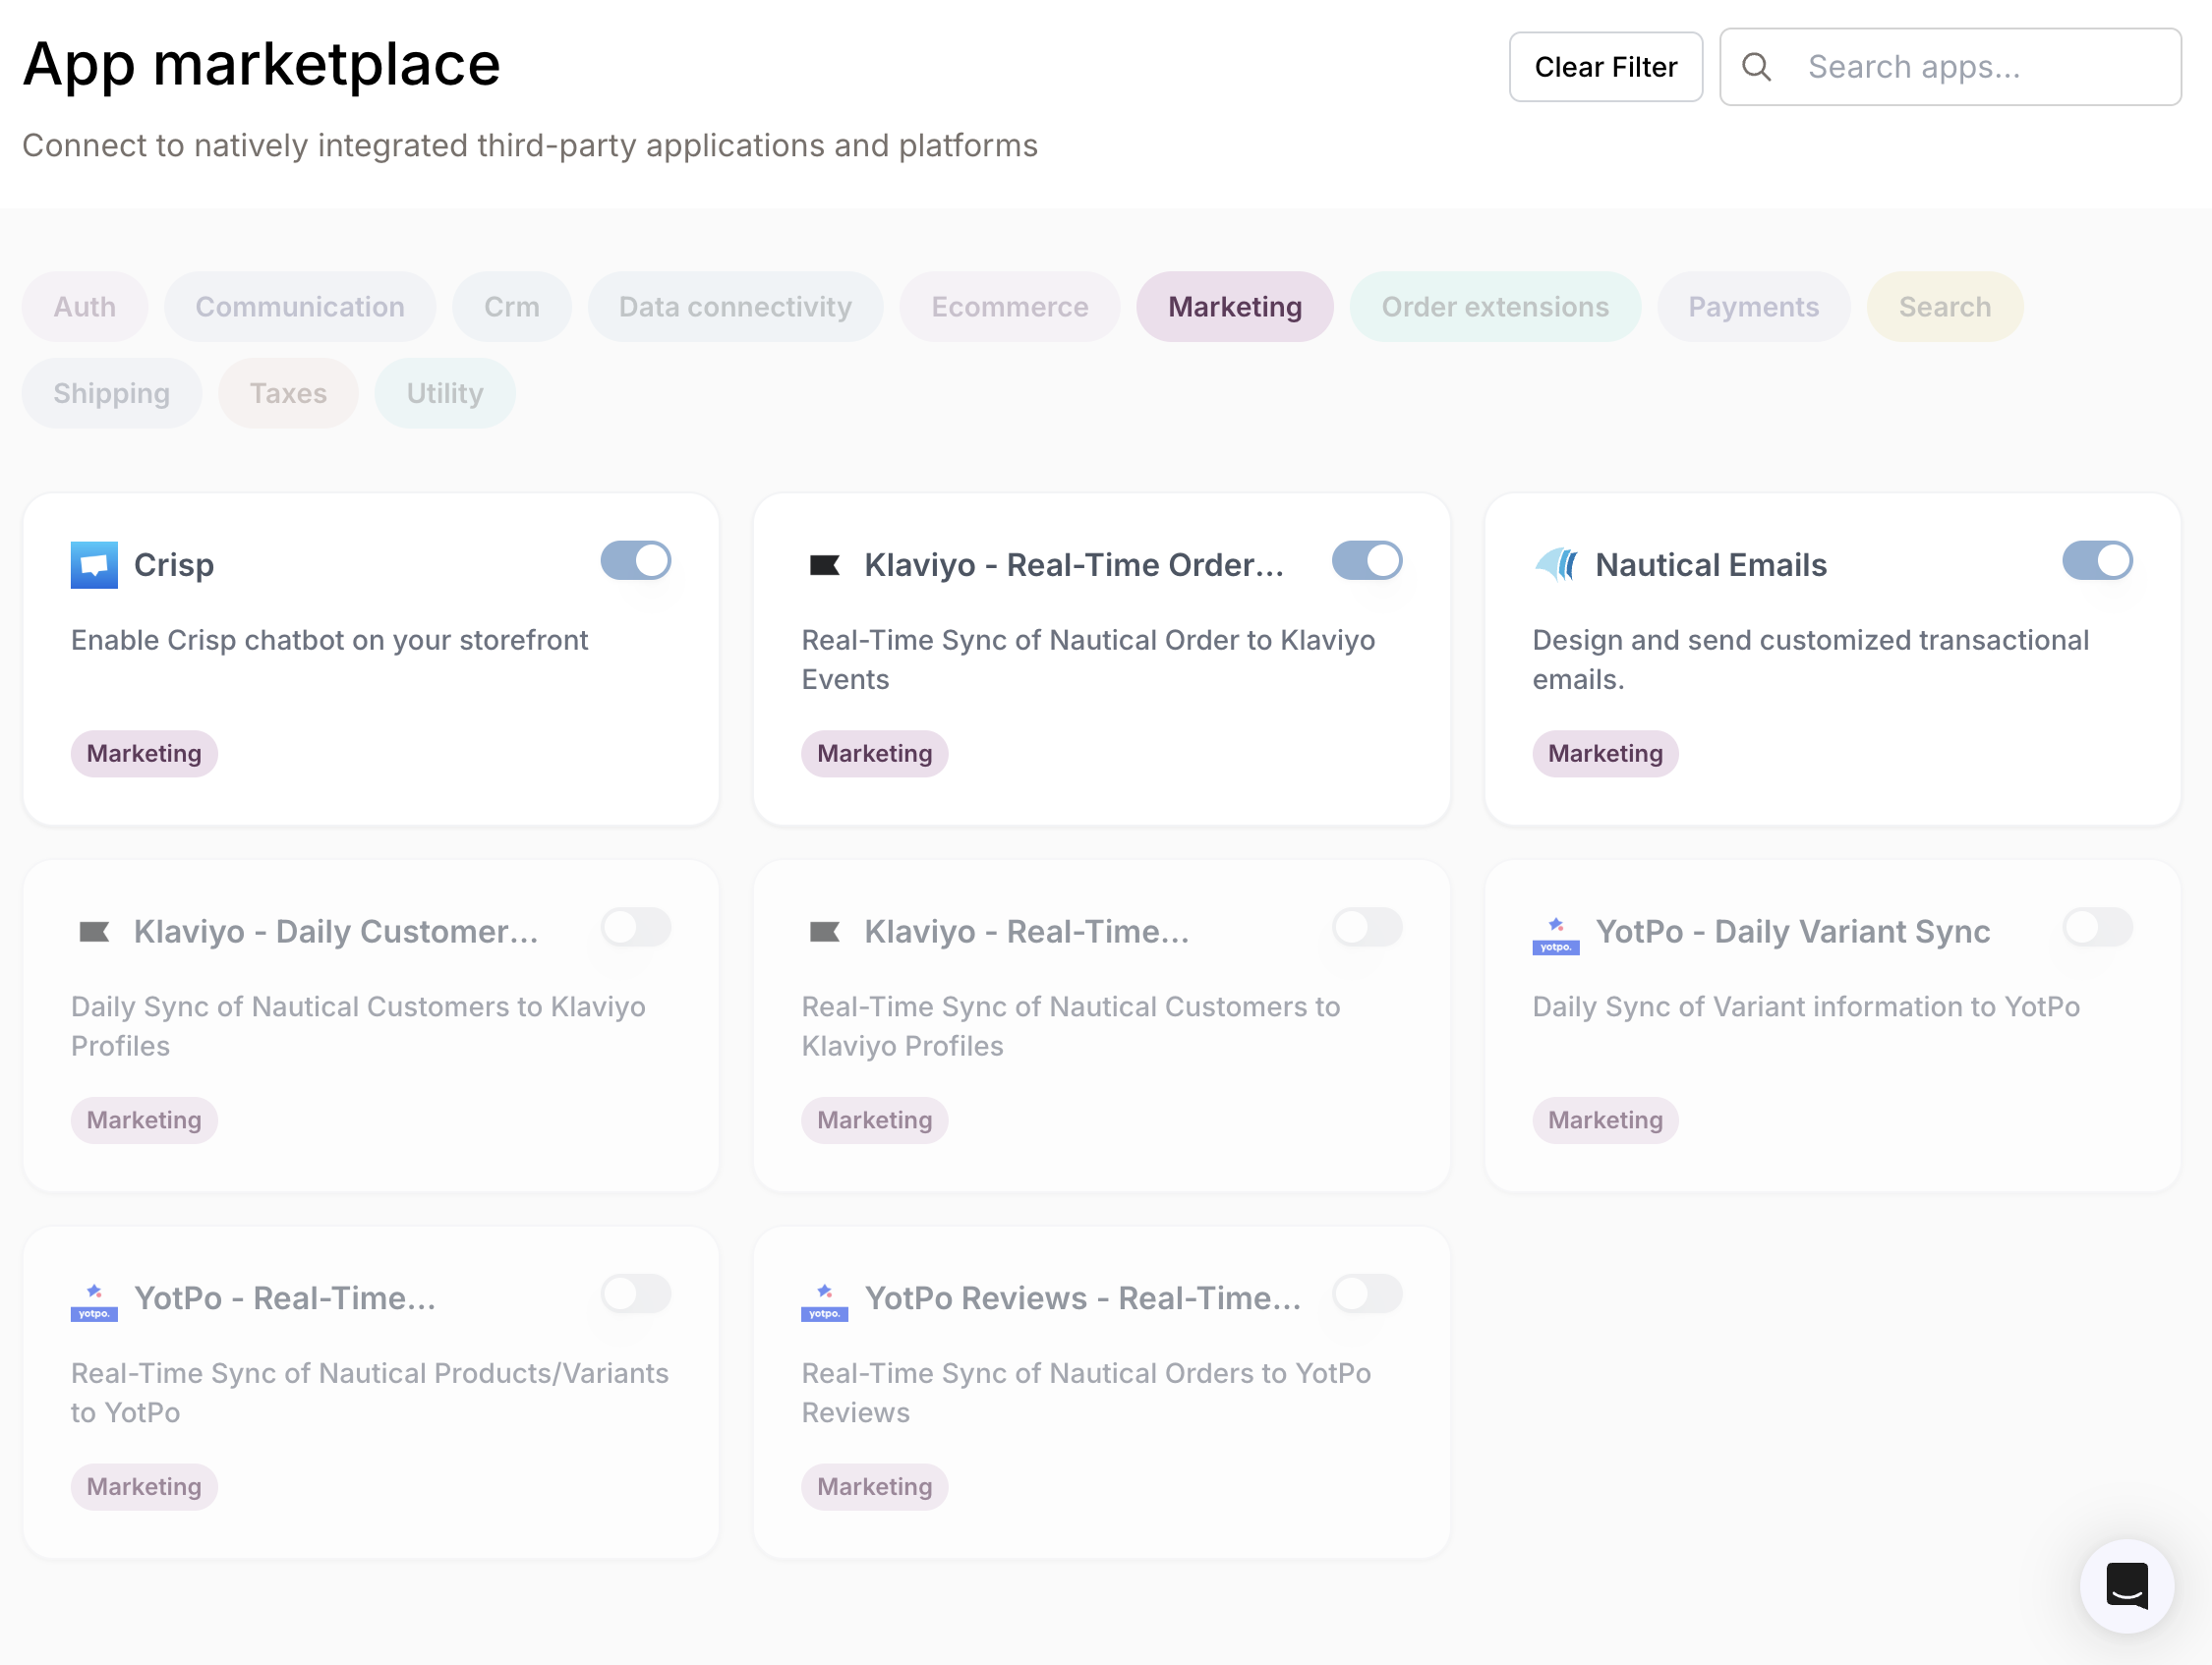Enable the Klaviyo Real-Time Customers toggle
The width and height of the screenshot is (2212, 1665).
pyautogui.click(x=1367, y=927)
